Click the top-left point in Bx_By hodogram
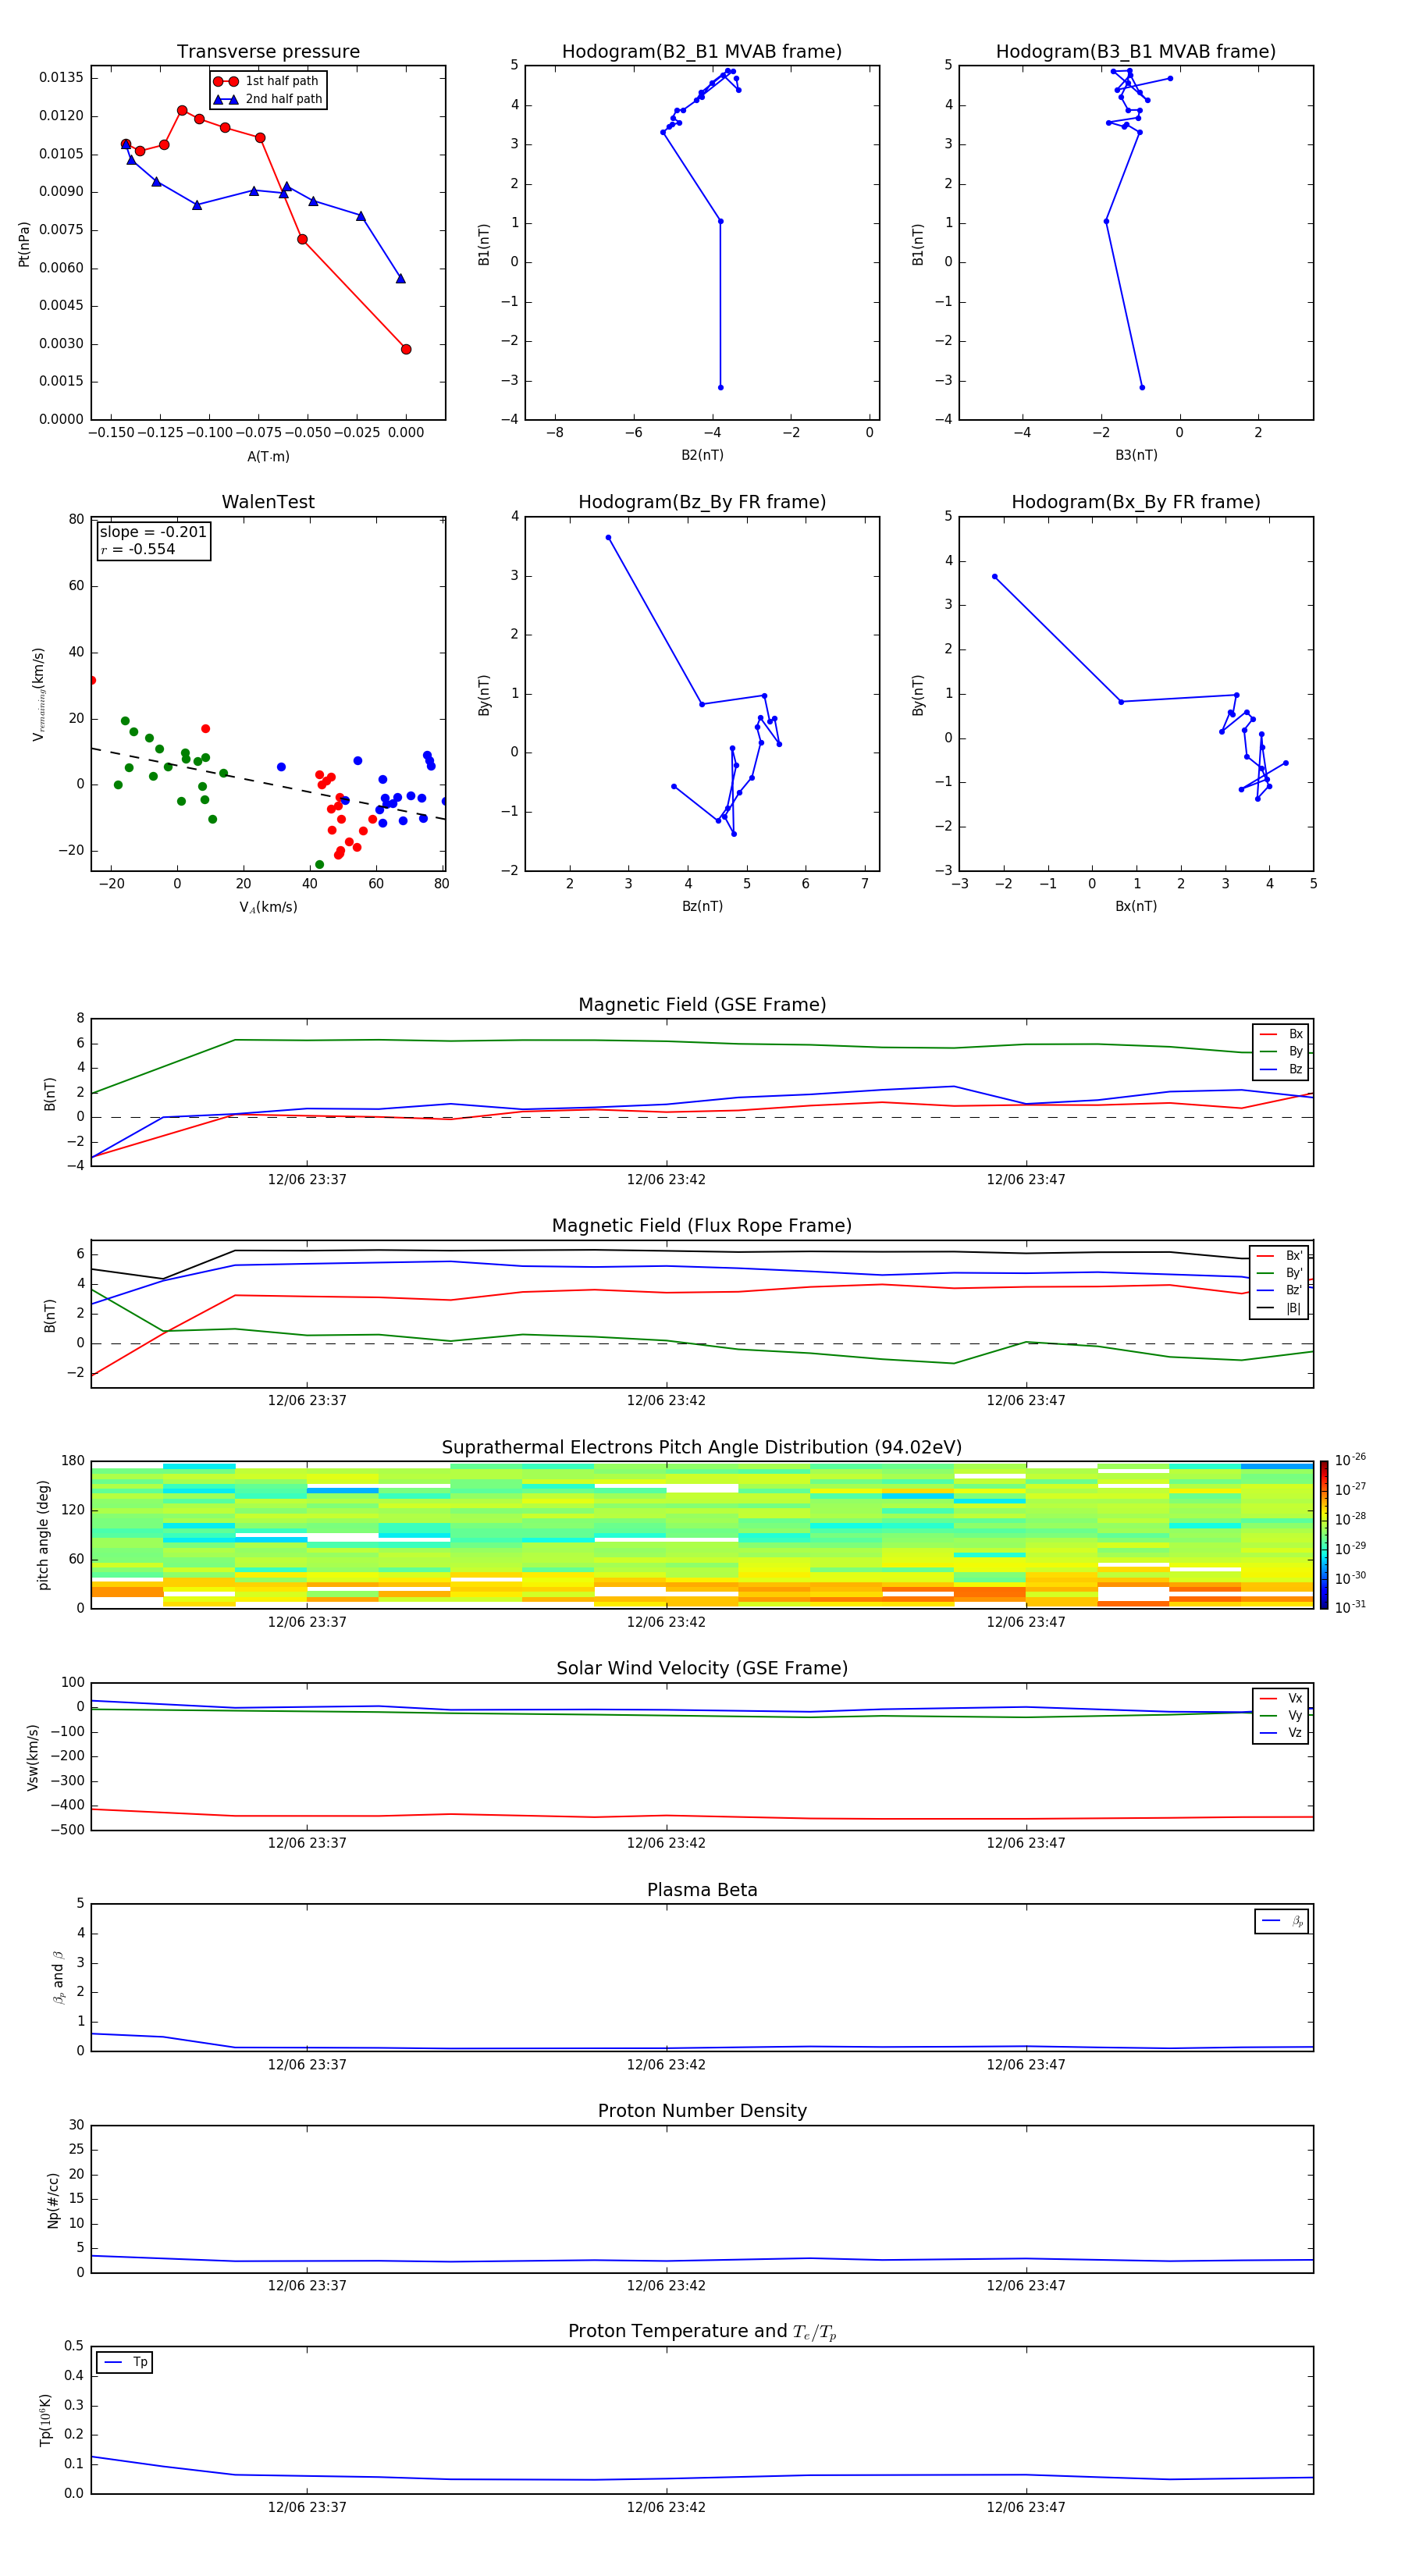 point(994,576)
